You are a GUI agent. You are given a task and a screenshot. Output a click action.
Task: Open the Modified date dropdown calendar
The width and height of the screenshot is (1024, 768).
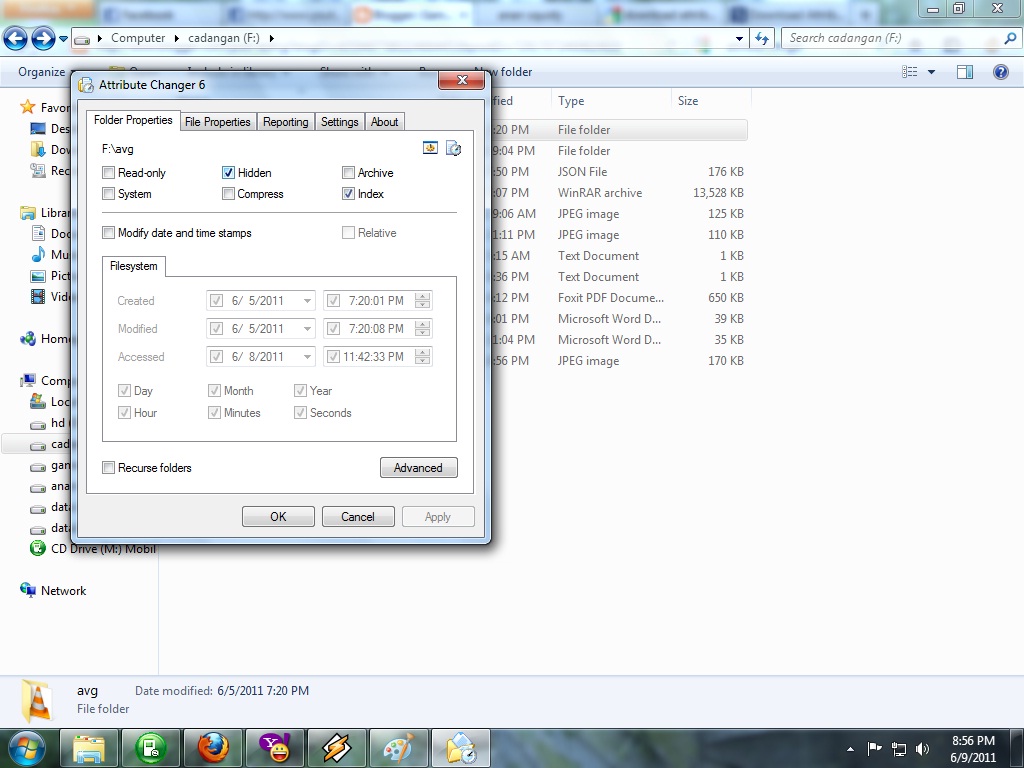click(307, 328)
